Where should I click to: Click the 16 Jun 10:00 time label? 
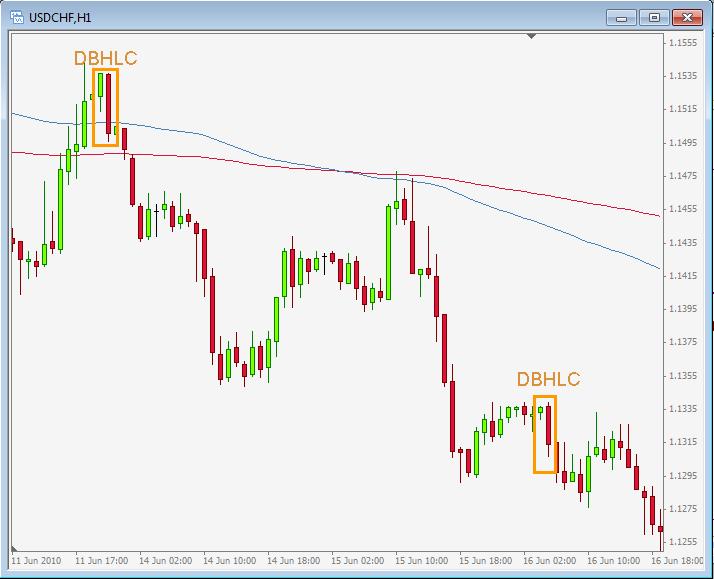tap(613, 560)
